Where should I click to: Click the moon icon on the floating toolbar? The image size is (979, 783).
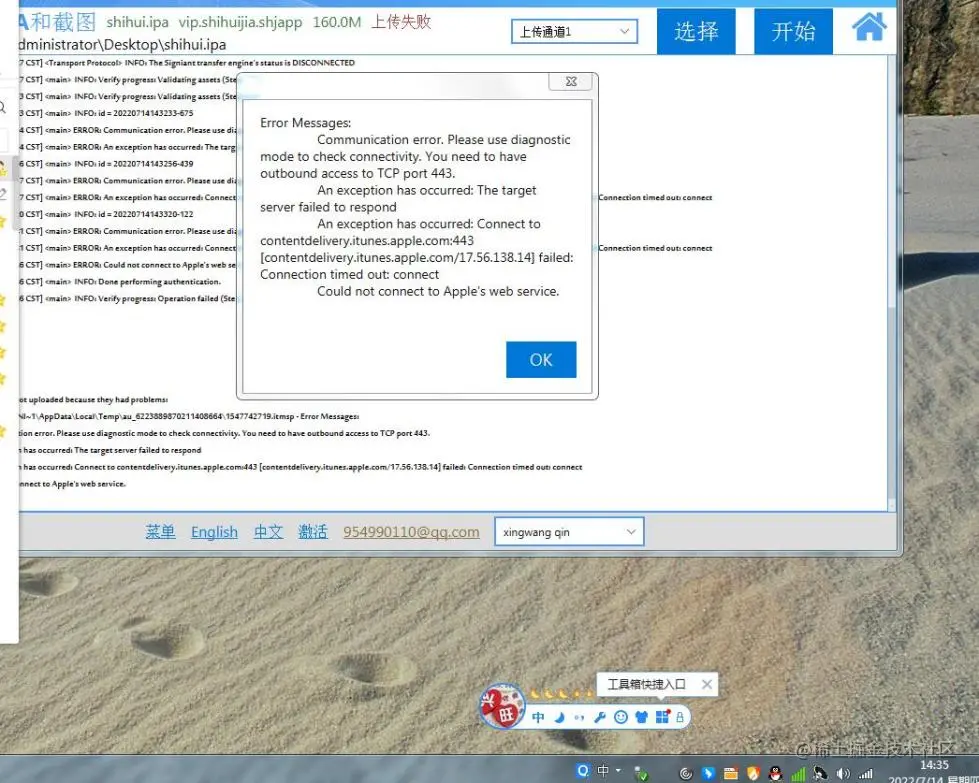pyautogui.click(x=561, y=717)
